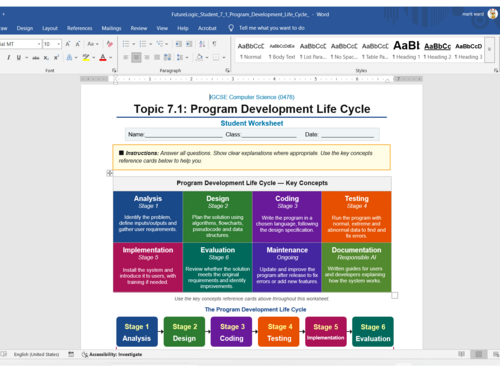The width and height of the screenshot is (500, 375).
Task: Toggle underline formatting
Action: point(19,57)
